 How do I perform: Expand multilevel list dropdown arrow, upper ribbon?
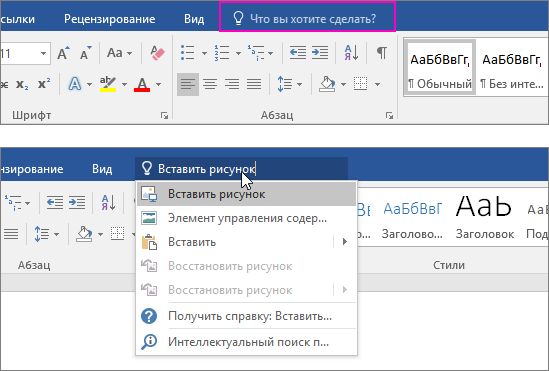[x=271, y=54]
